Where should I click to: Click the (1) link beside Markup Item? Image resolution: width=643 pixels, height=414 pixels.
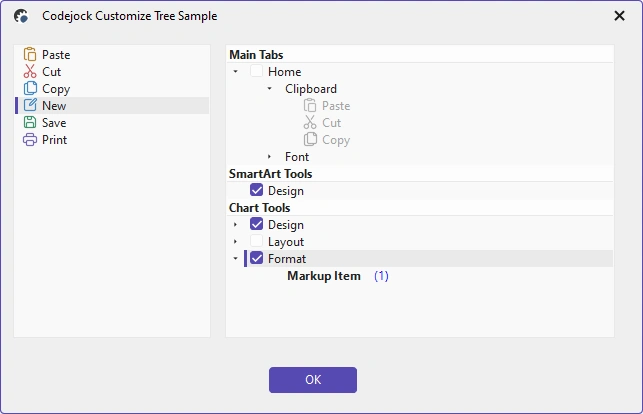coord(381,276)
